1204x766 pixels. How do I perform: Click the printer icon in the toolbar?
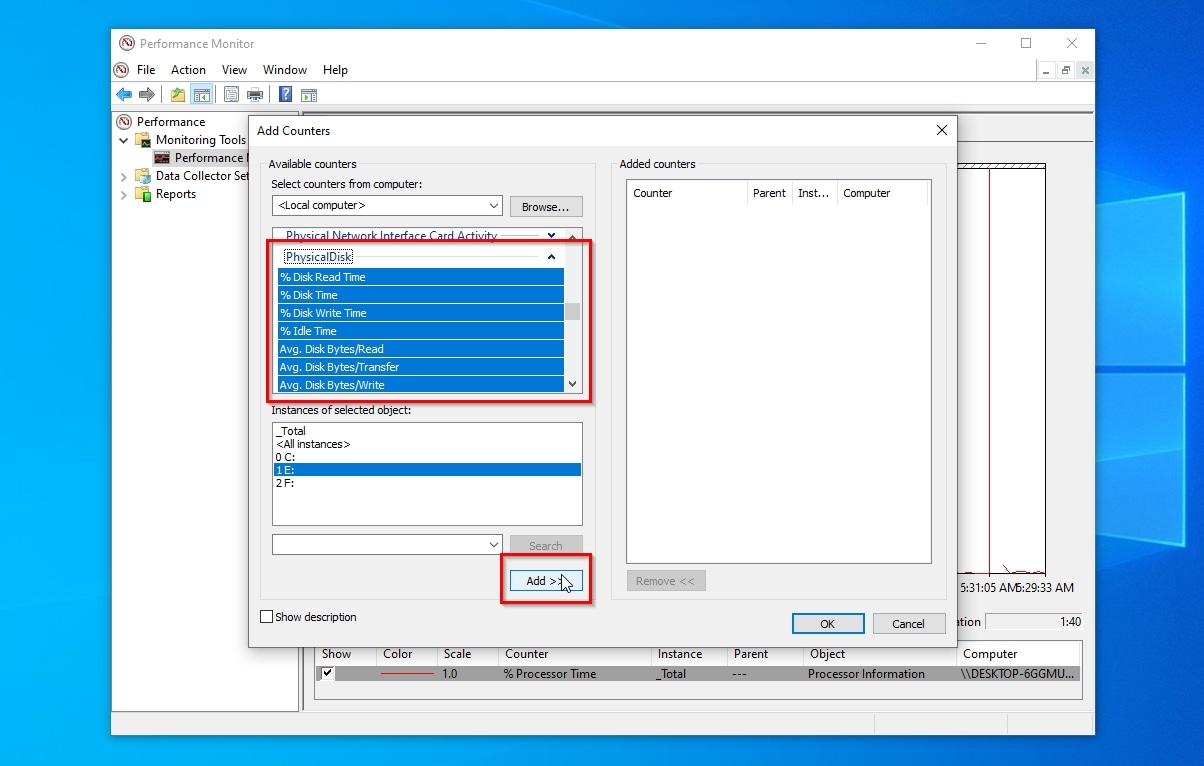pos(255,95)
